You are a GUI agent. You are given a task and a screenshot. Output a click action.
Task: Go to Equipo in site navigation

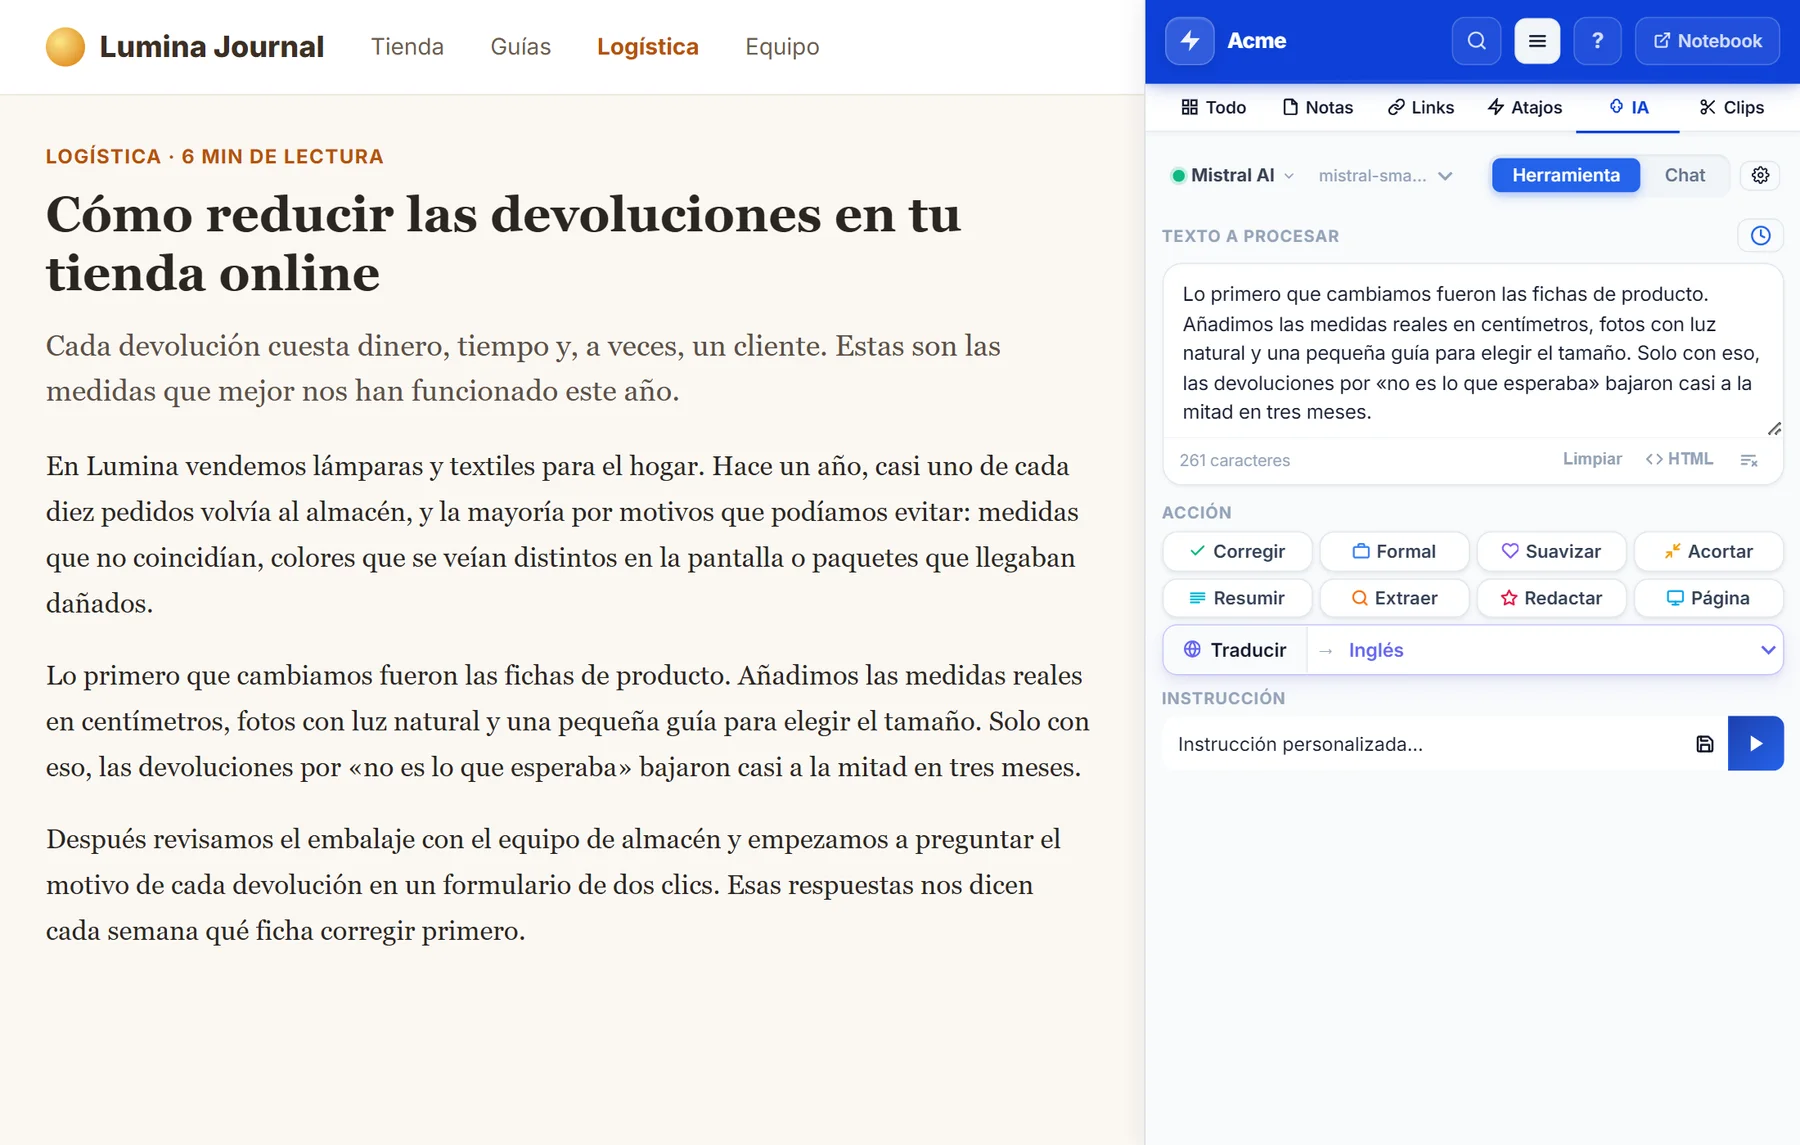pos(782,47)
